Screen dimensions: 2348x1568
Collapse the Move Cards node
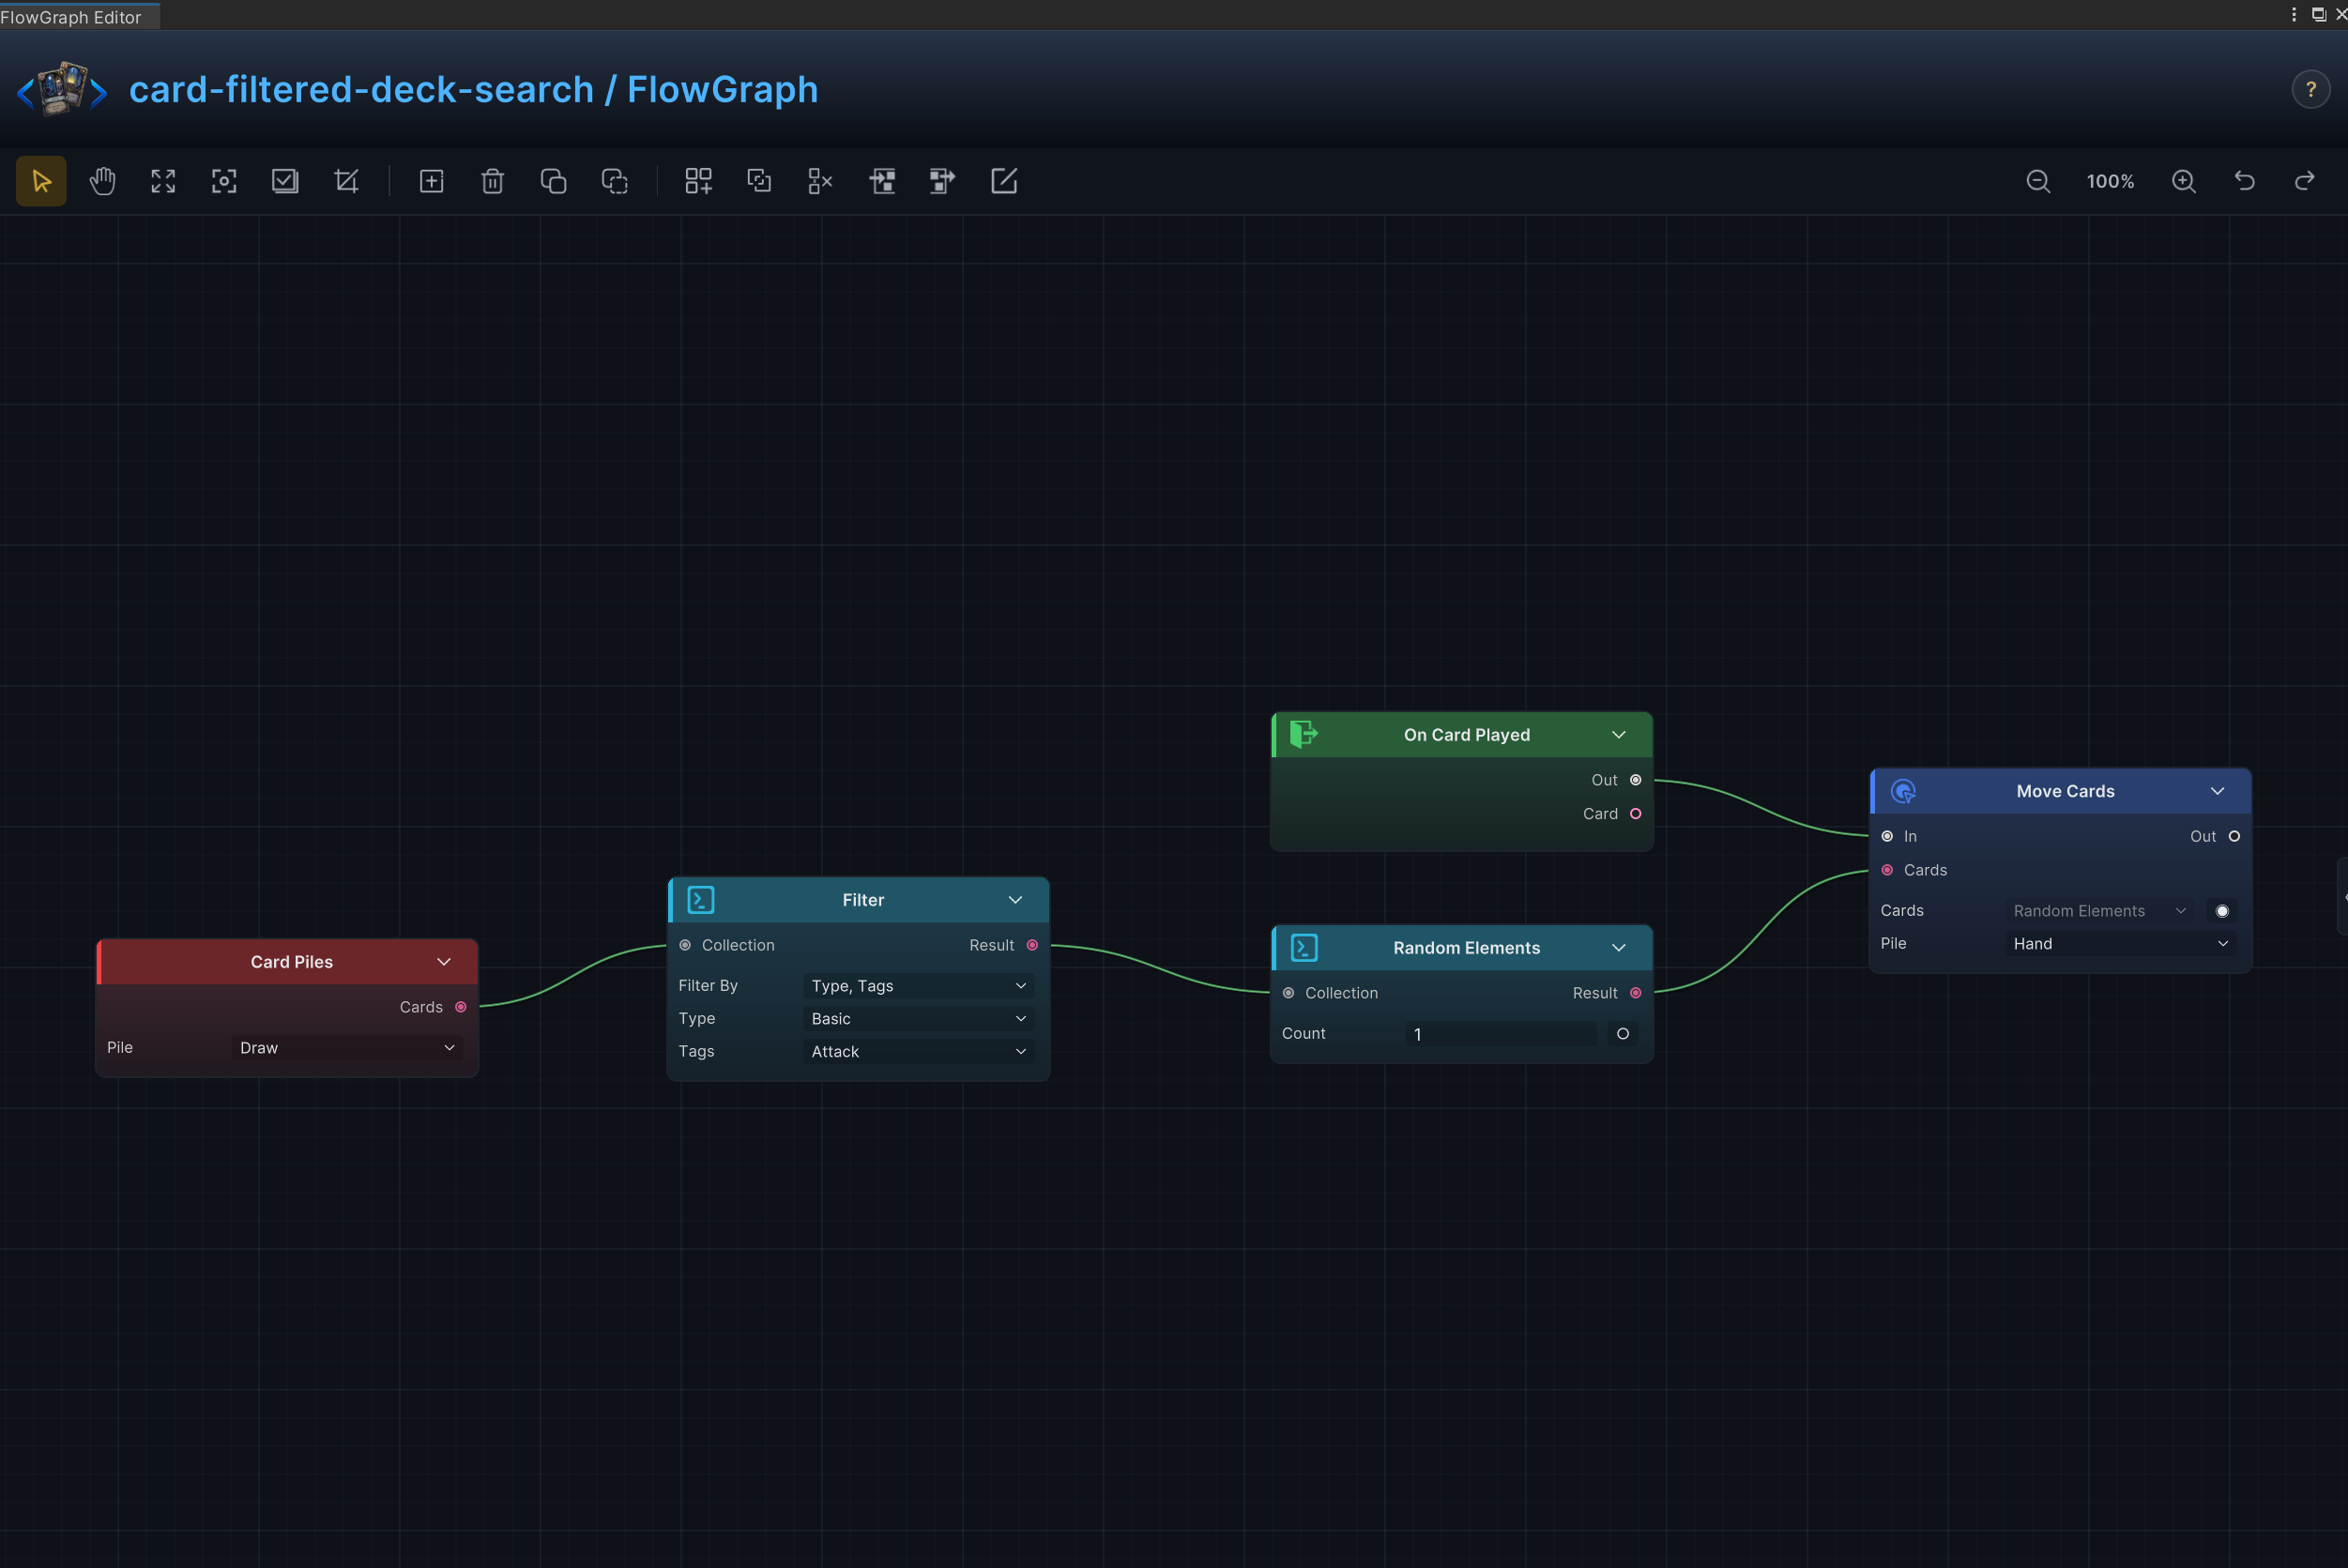tap(2217, 791)
